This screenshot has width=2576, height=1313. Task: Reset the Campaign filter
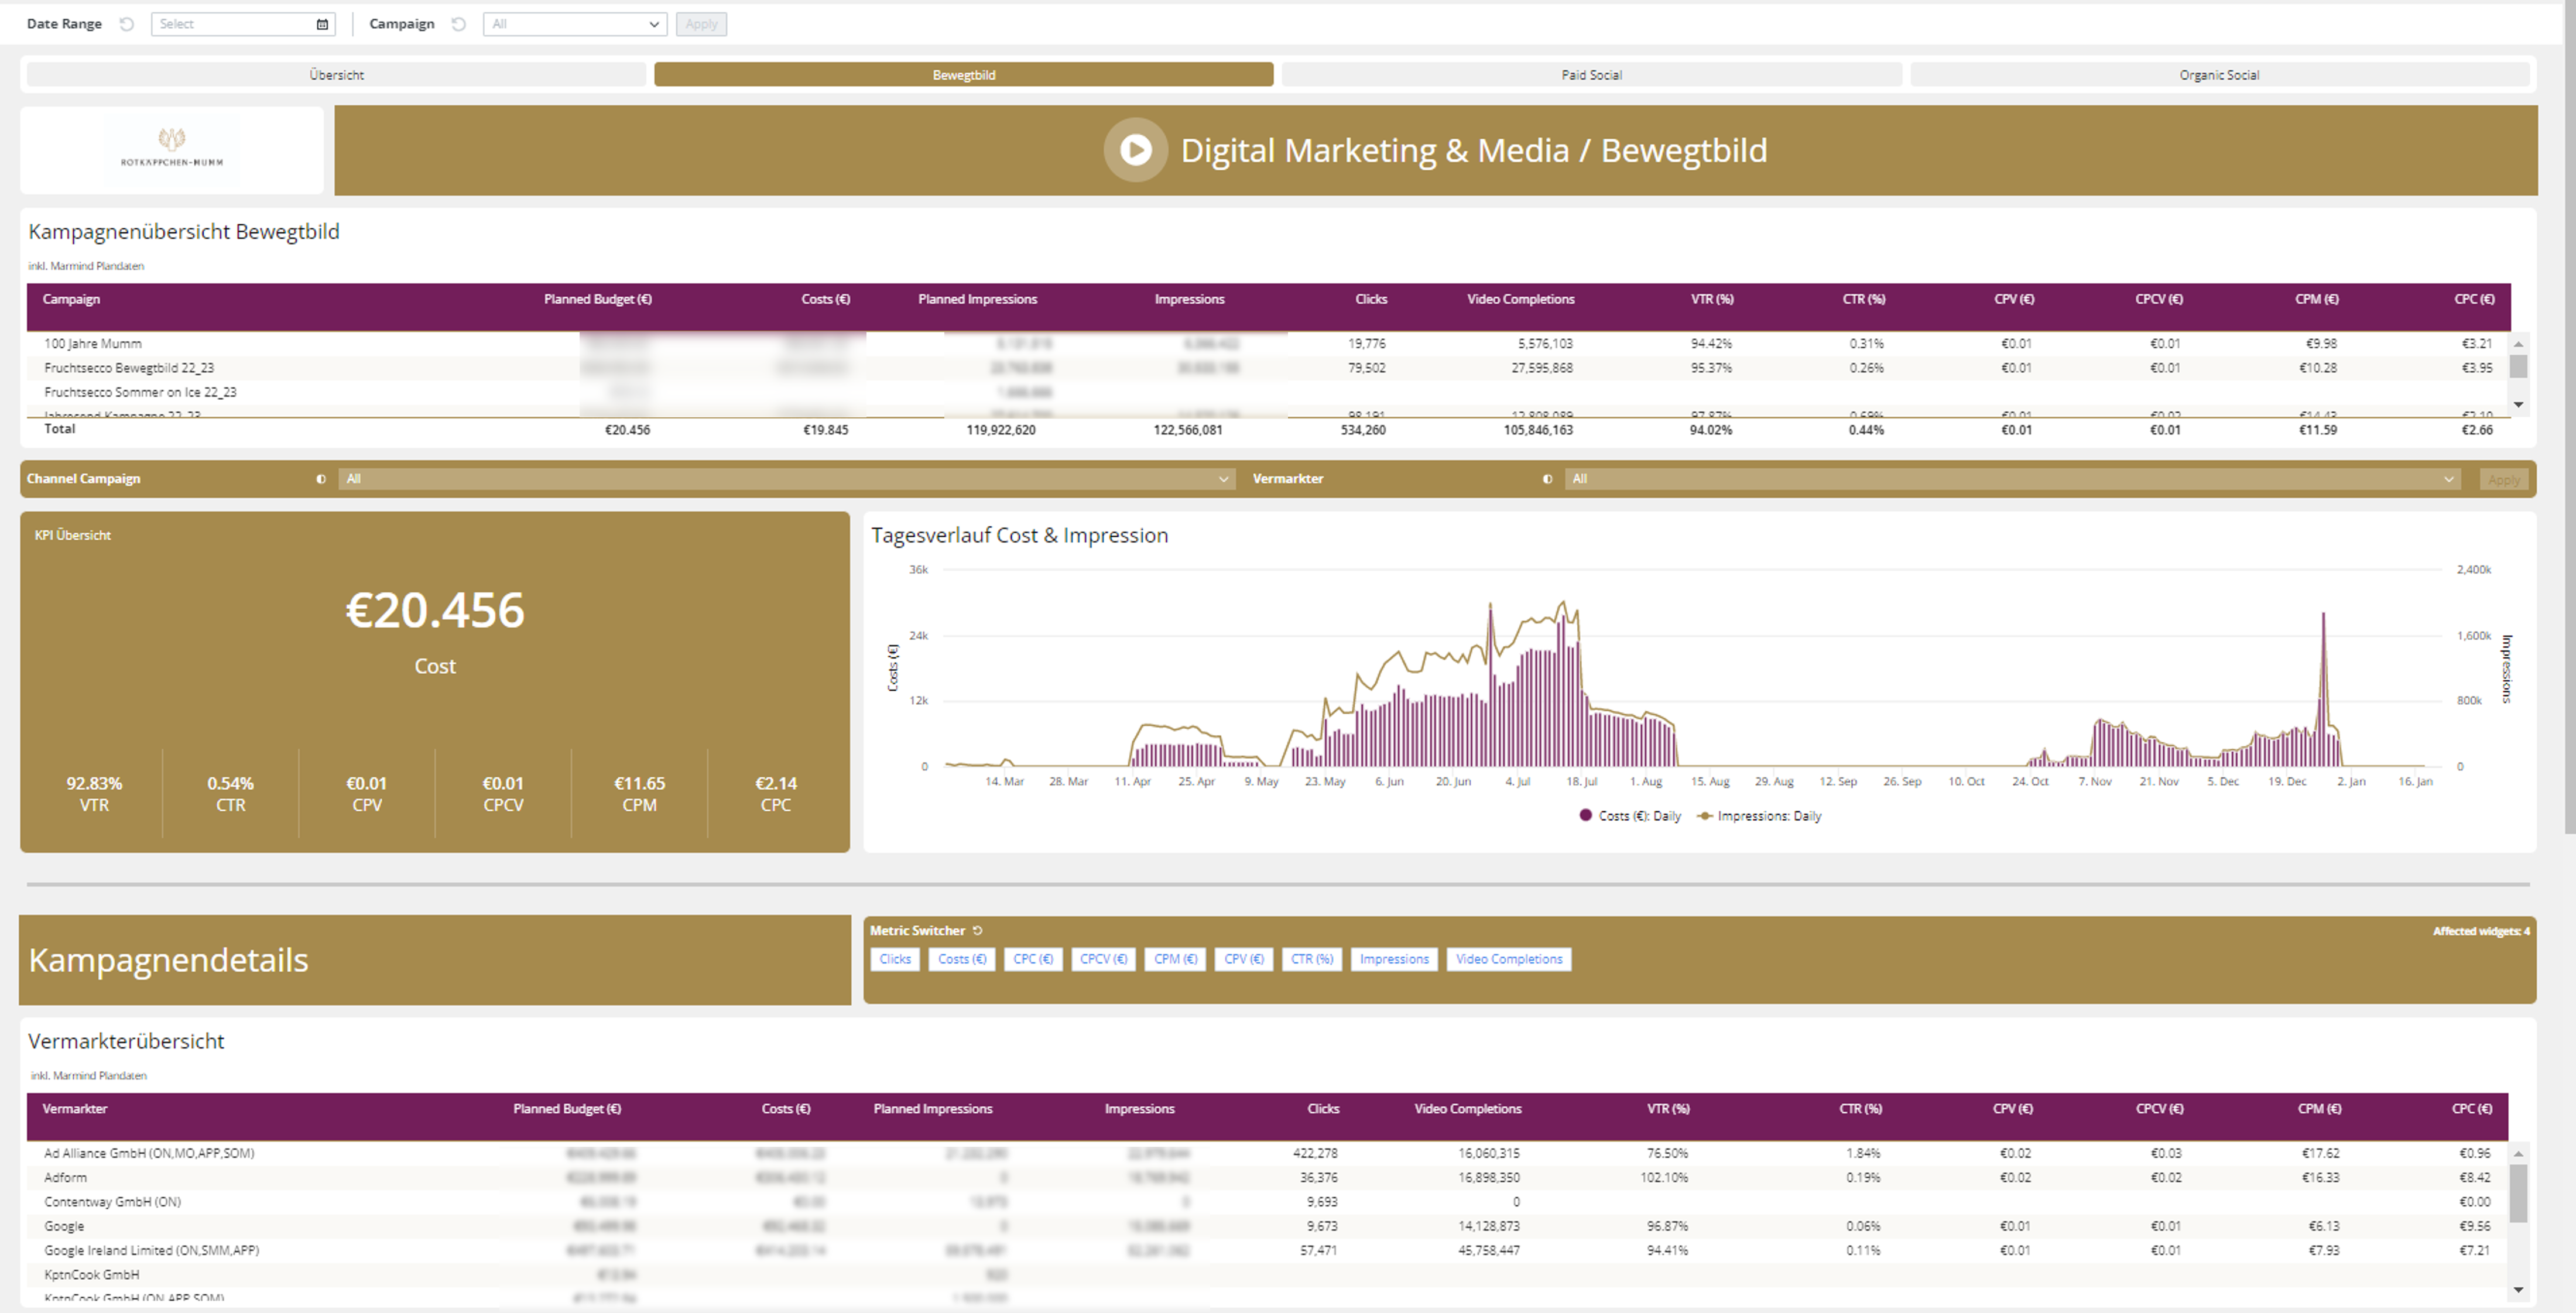[x=459, y=24]
